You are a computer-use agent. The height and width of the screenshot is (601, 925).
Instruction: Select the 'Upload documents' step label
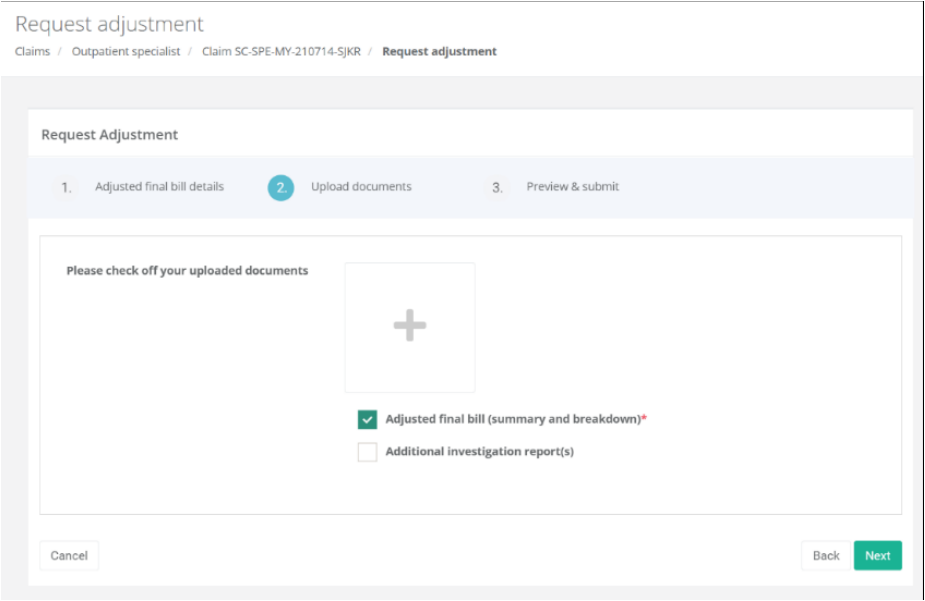pyautogui.click(x=361, y=187)
